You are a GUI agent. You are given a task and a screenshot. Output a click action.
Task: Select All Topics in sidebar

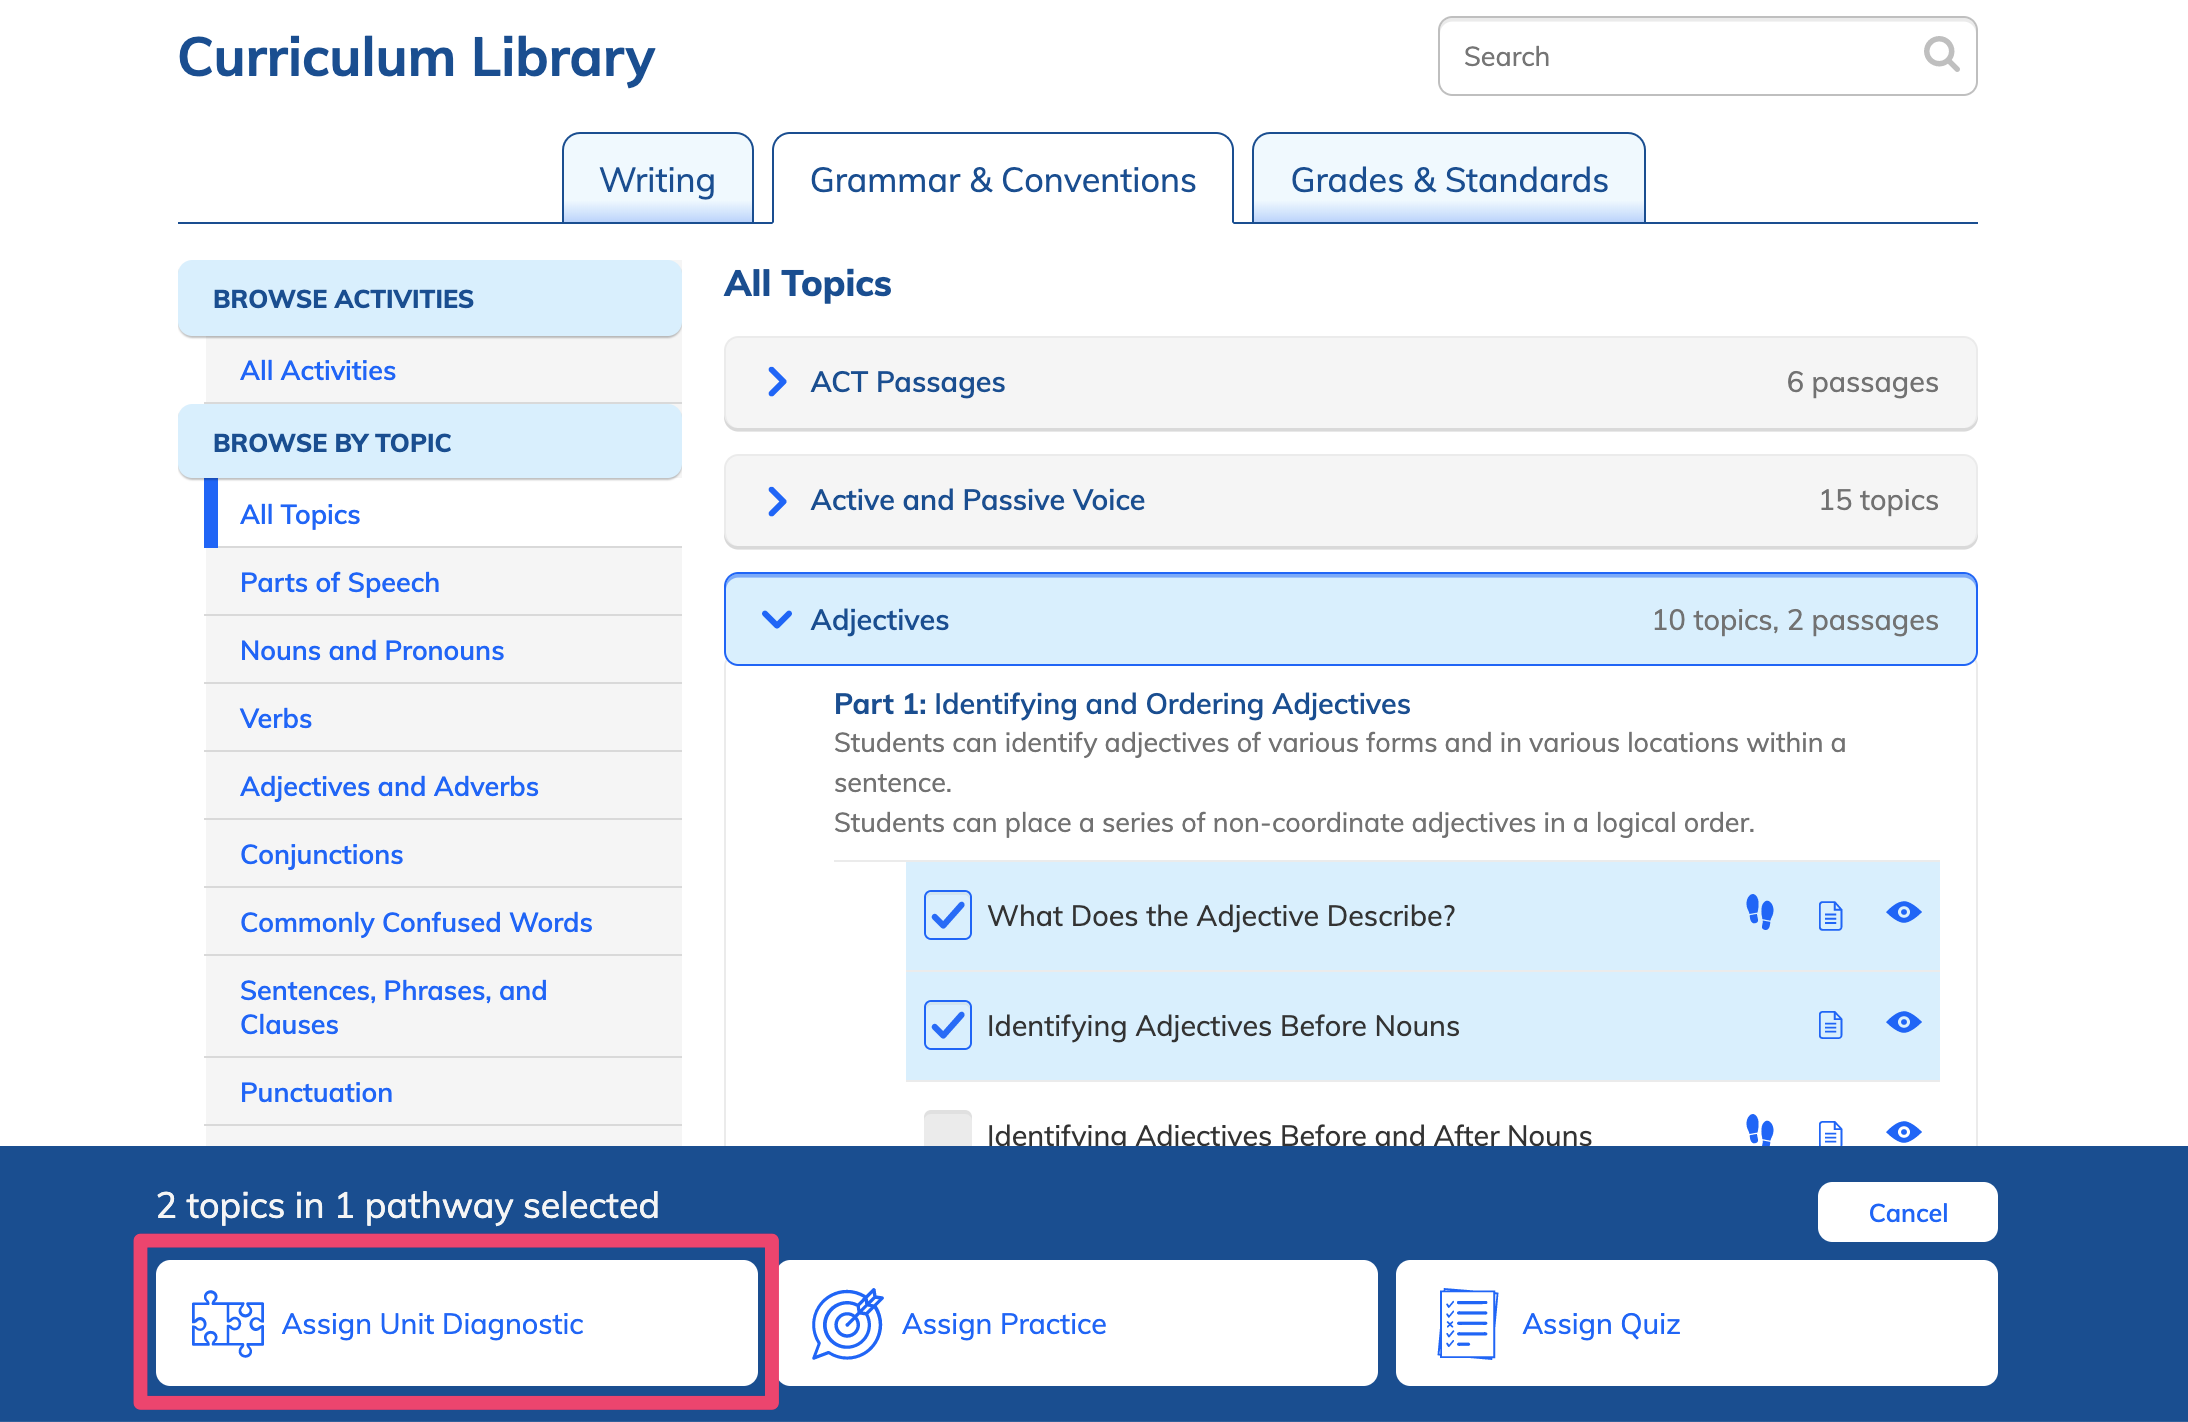tap(443, 514)
